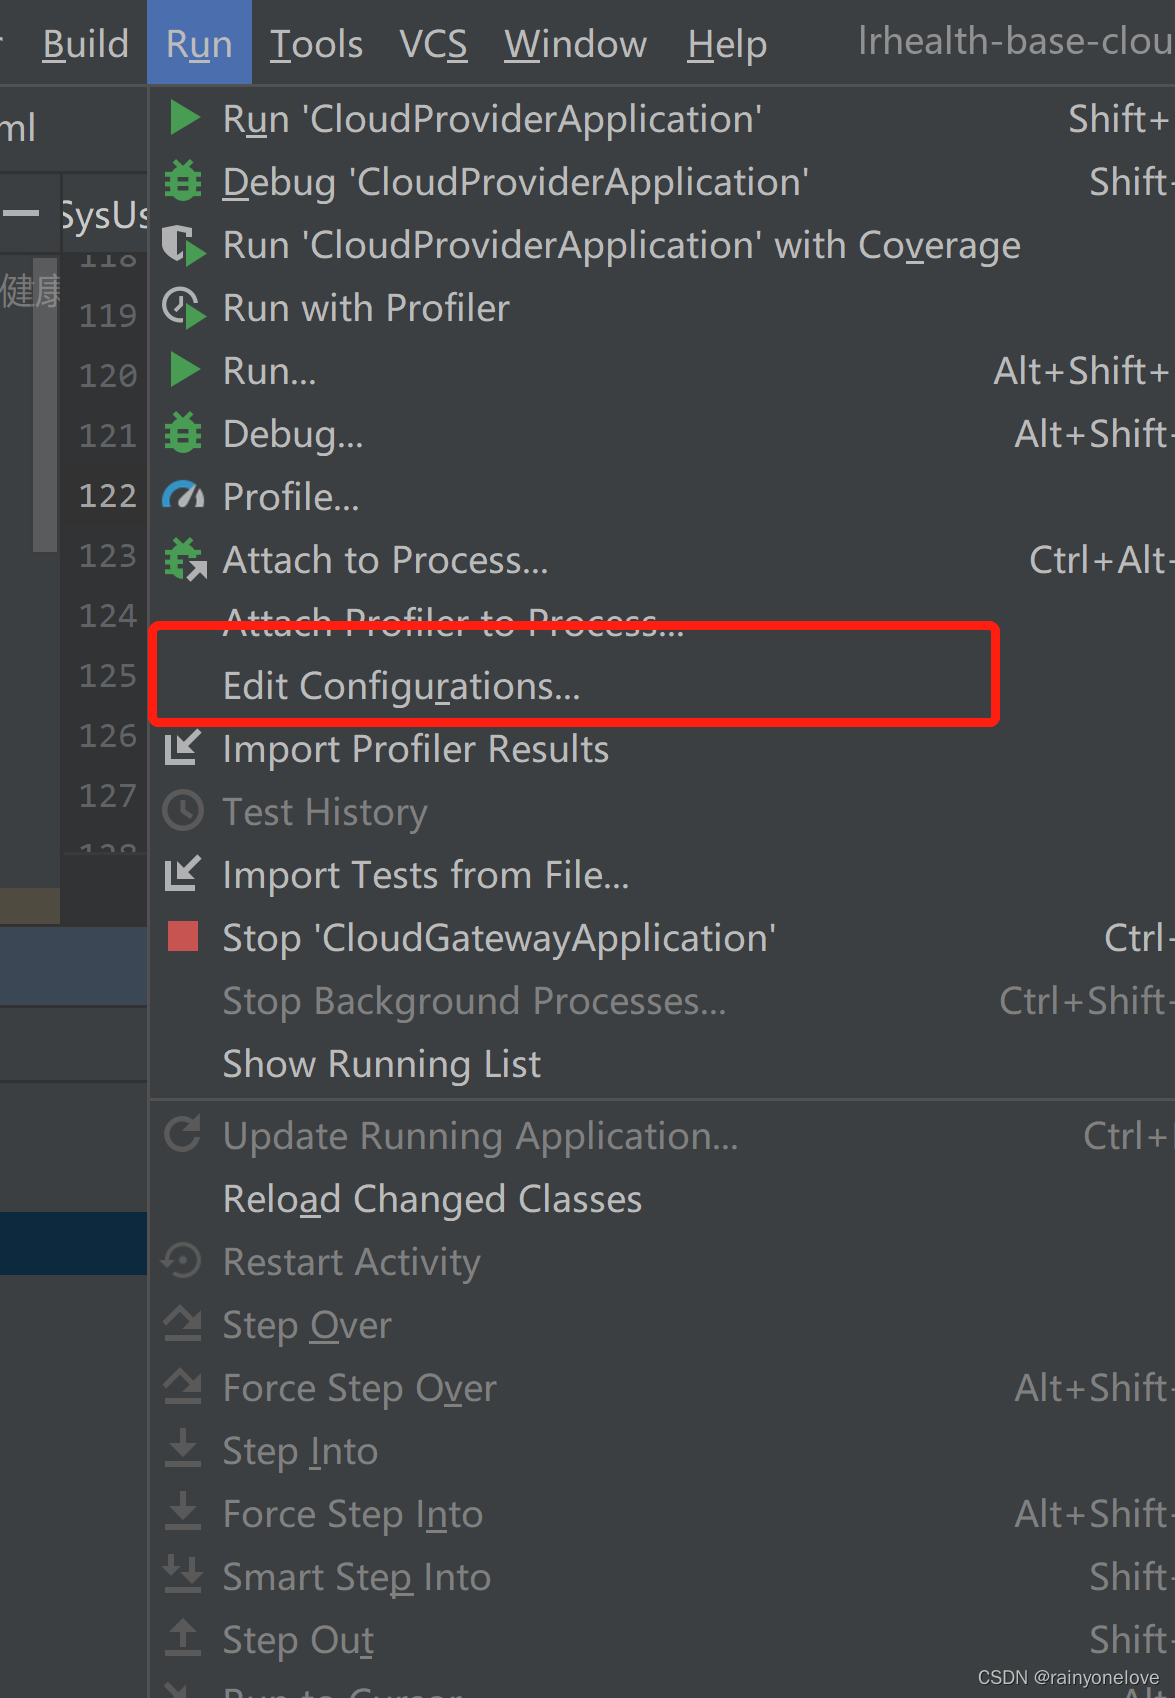Open Edit Configurations... menu entry
Screen dimensions: 1175x1698
coord(401,686)
